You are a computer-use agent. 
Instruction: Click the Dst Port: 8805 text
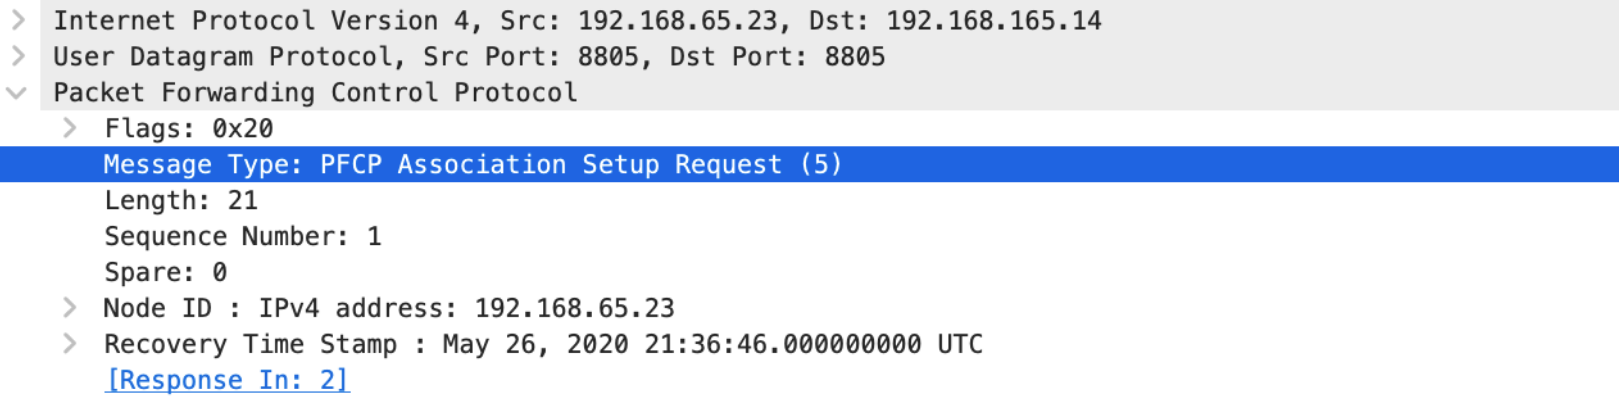pos(777,57)
